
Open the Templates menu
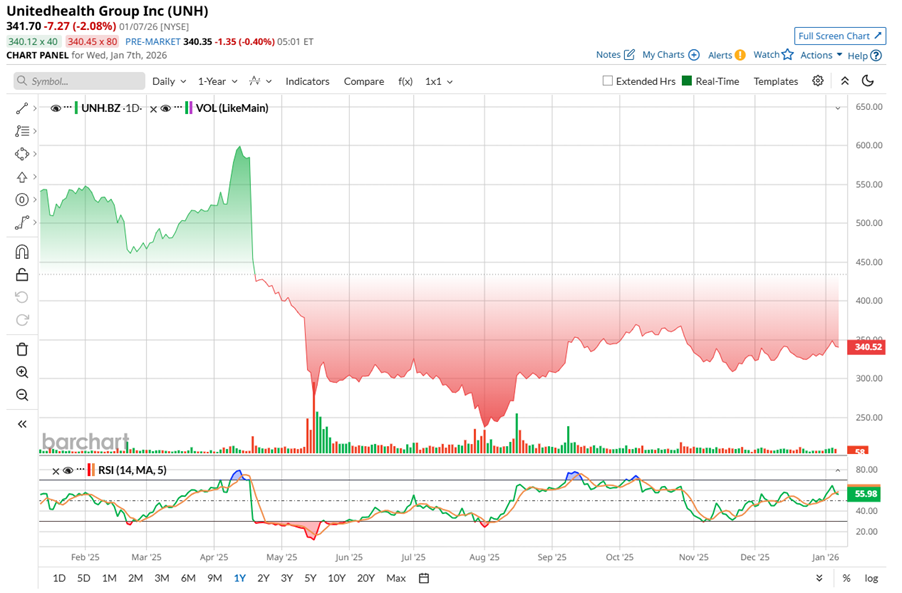(775, 81)
